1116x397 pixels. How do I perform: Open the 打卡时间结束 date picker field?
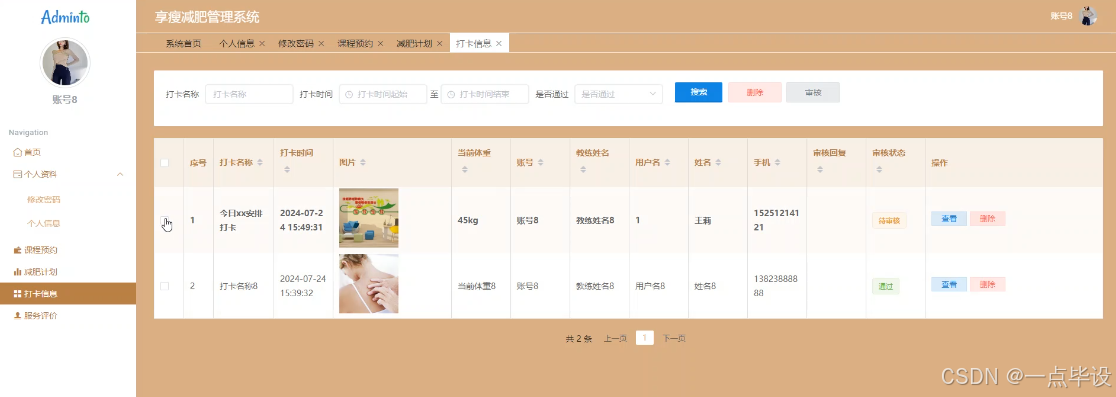485,94
